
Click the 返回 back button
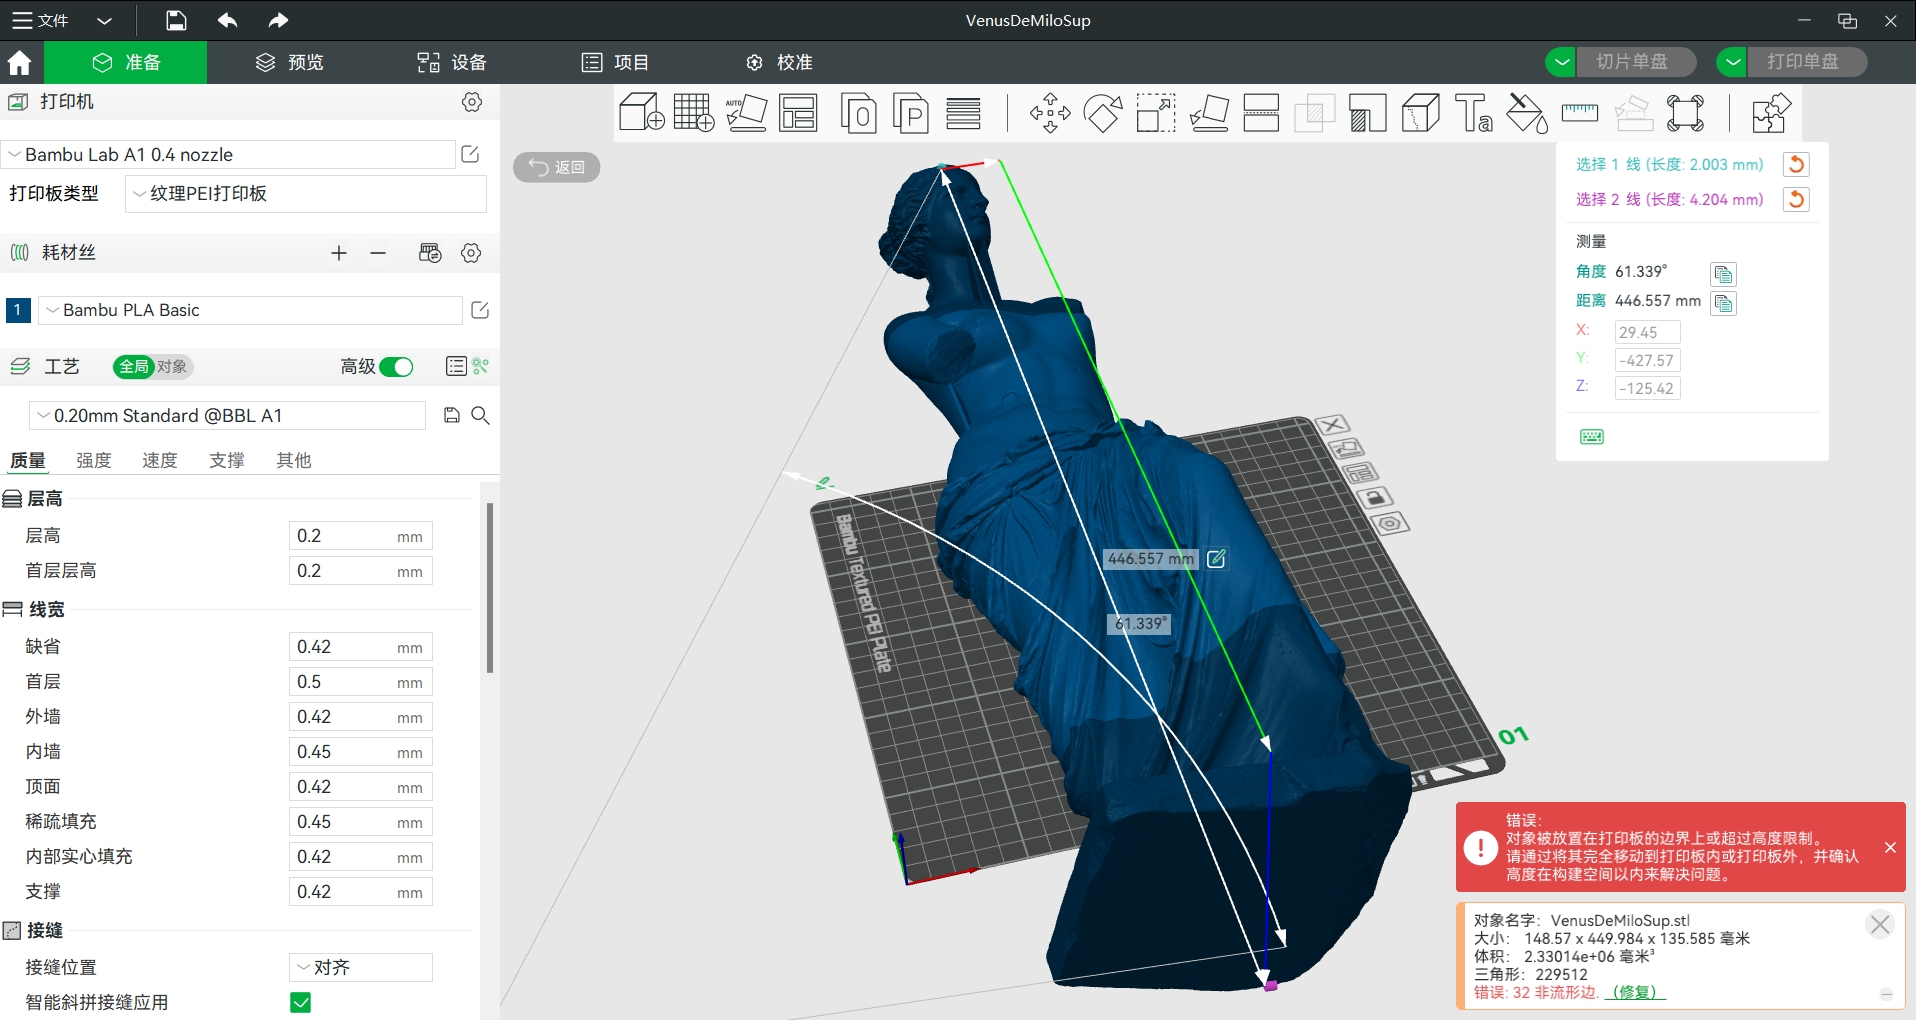[557, 167]
